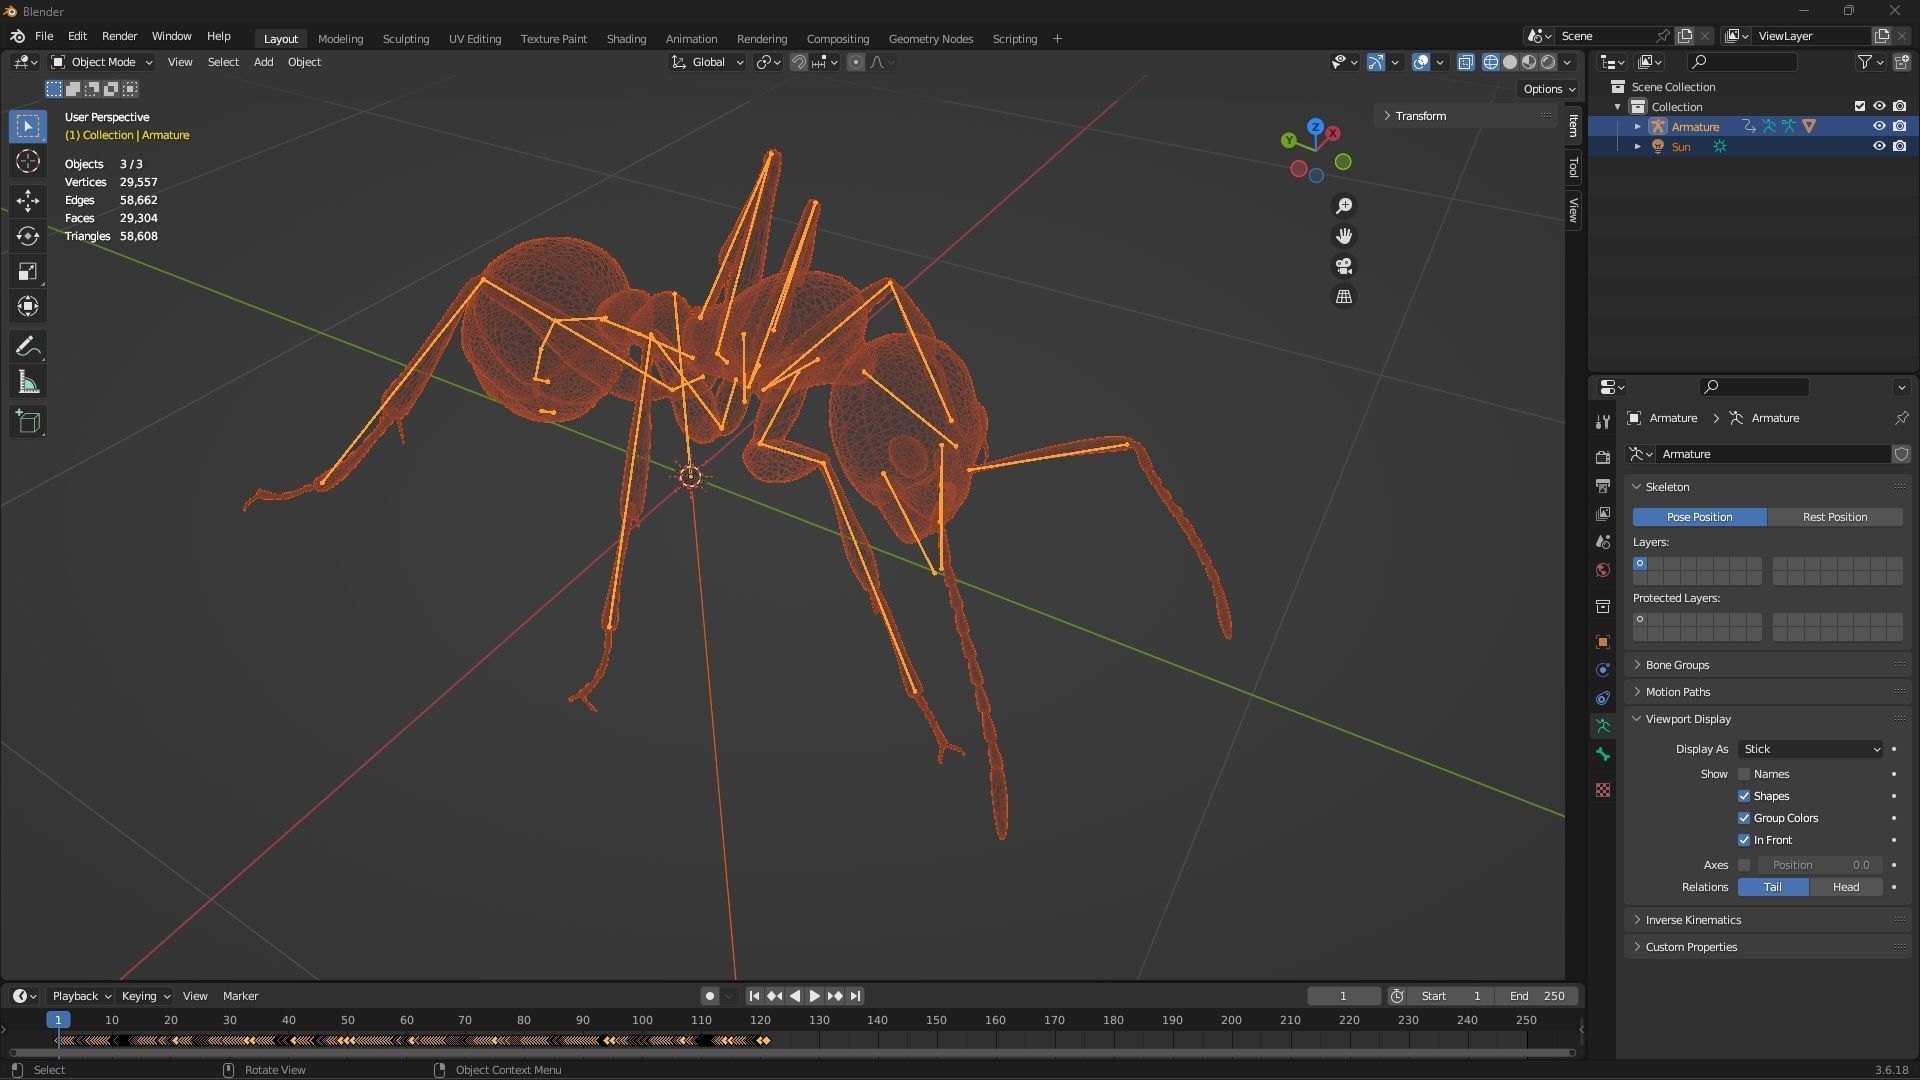The height and width of the screenshot is (1080, 1920).
Task: Open the File menu
Action: click(x=44, y=36)
